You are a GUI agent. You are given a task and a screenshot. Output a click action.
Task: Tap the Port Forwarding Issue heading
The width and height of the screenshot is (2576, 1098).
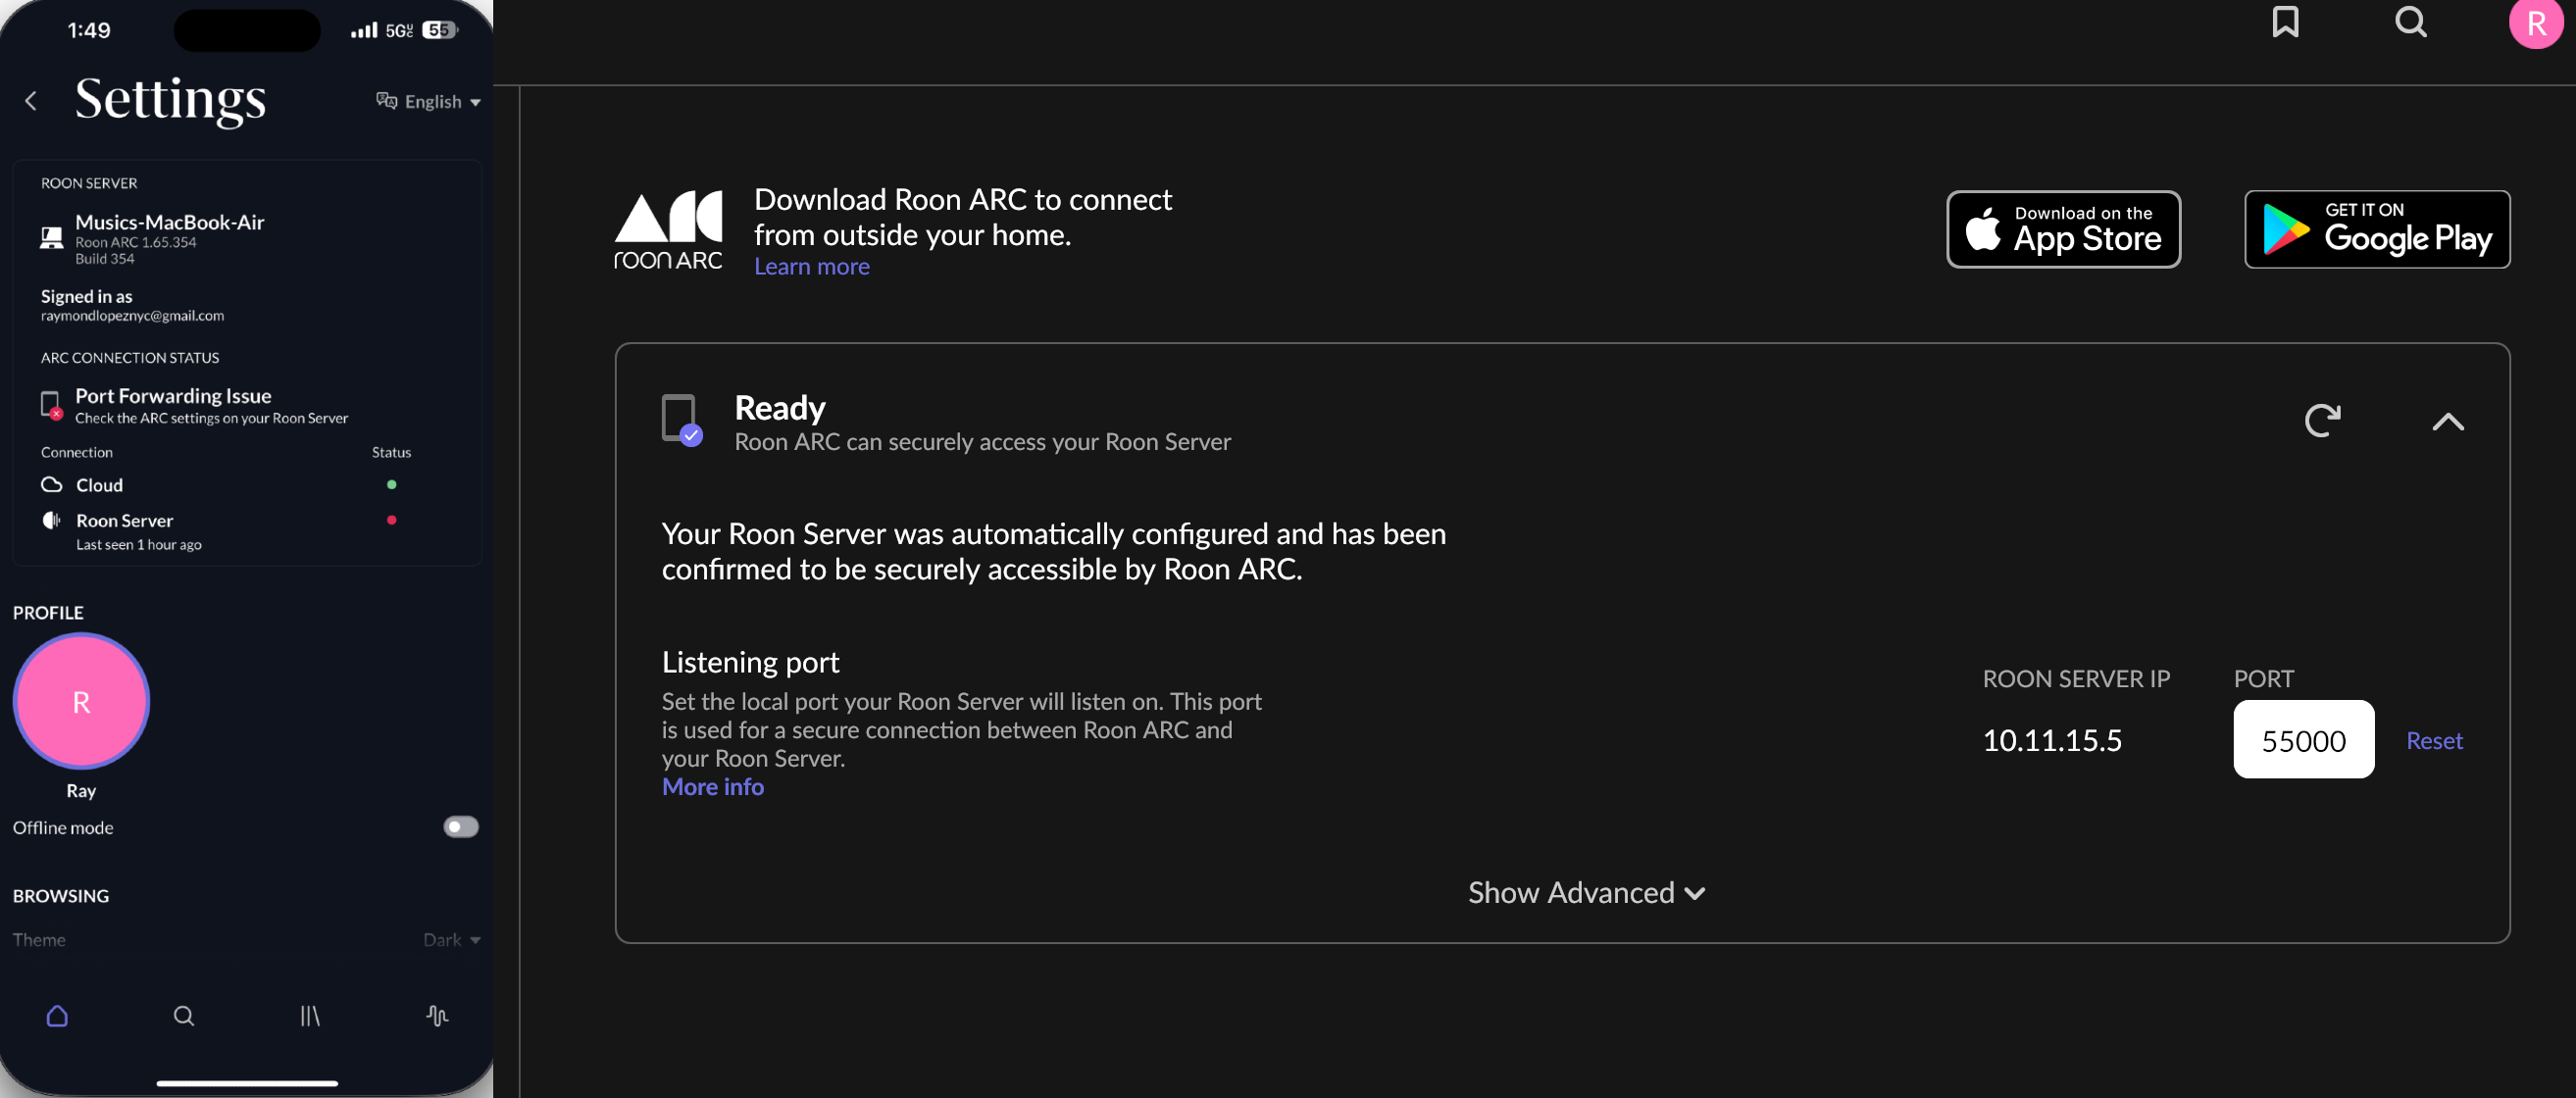click(173, 396)
